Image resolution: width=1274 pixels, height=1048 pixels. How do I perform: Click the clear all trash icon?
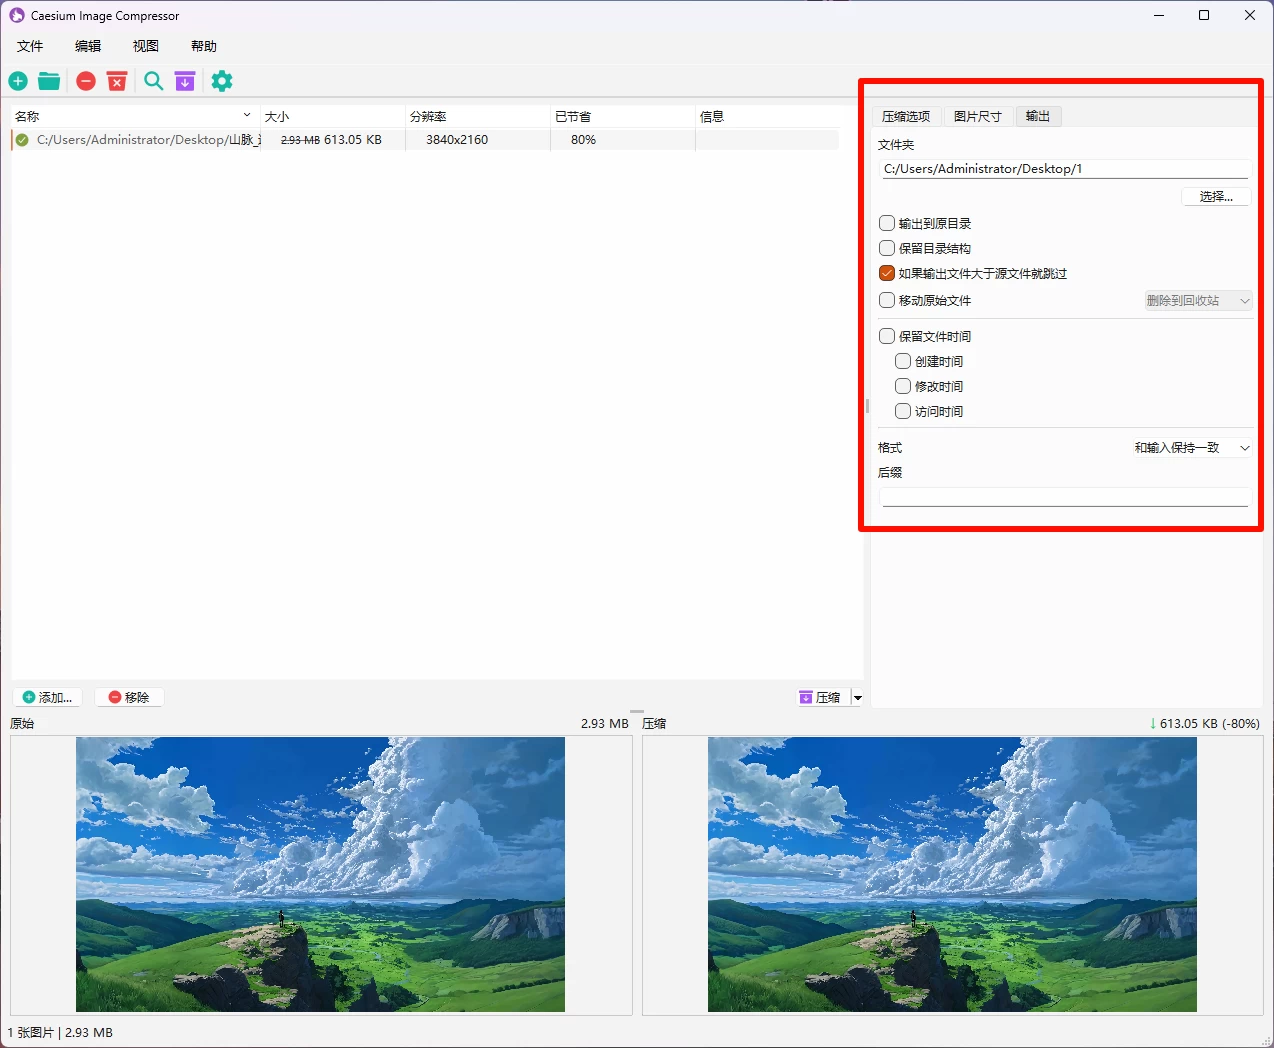click(x=117, y=81)
